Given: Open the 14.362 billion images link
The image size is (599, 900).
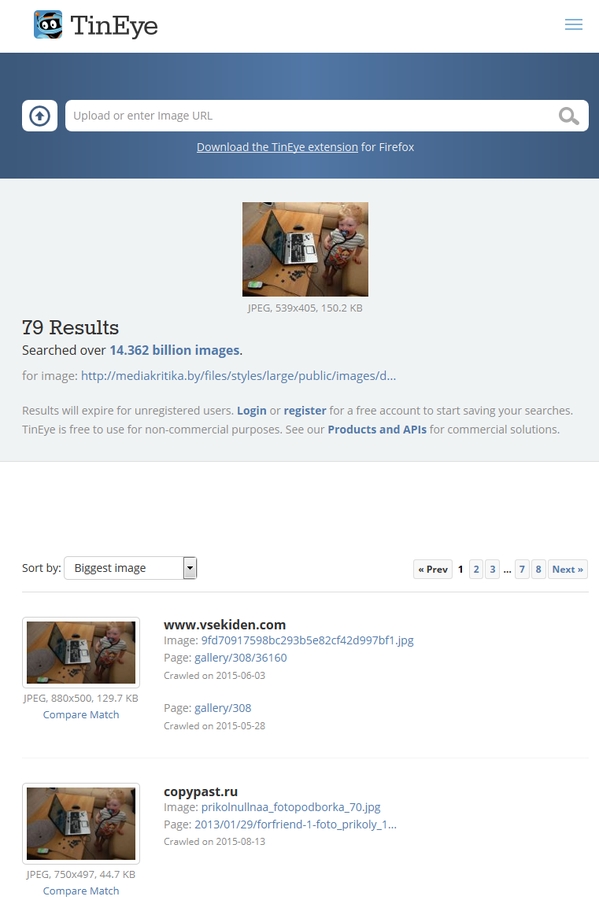Looking at the screenshot, I should pyautogui.click(x=176, y=350).
